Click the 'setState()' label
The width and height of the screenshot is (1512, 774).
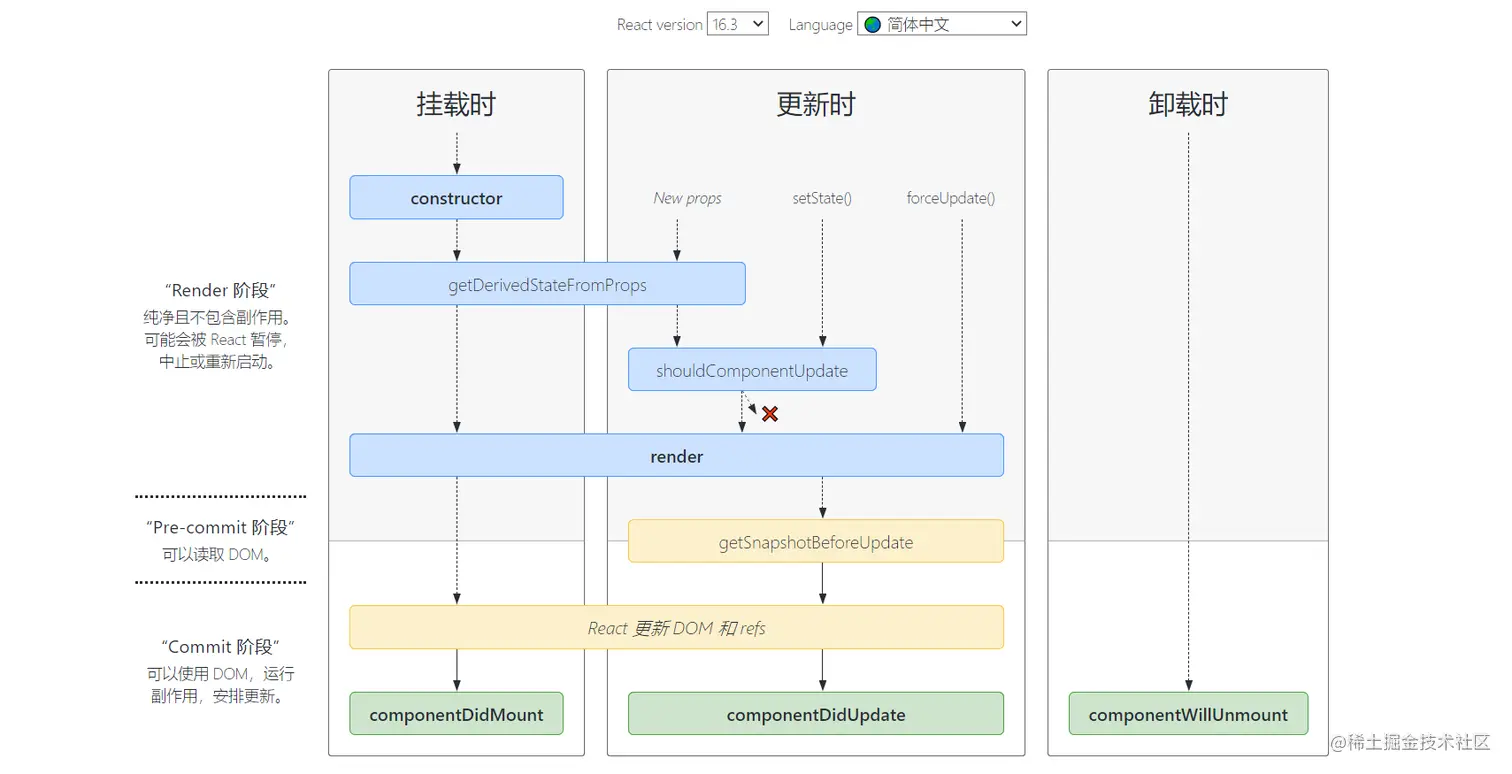(x=822, y=198)
